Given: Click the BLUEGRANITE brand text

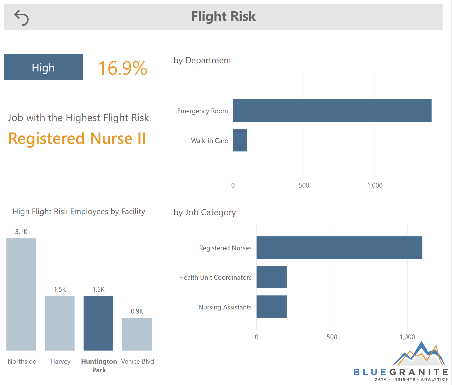Looking at the screenshot, I should [x=401, y=372].
